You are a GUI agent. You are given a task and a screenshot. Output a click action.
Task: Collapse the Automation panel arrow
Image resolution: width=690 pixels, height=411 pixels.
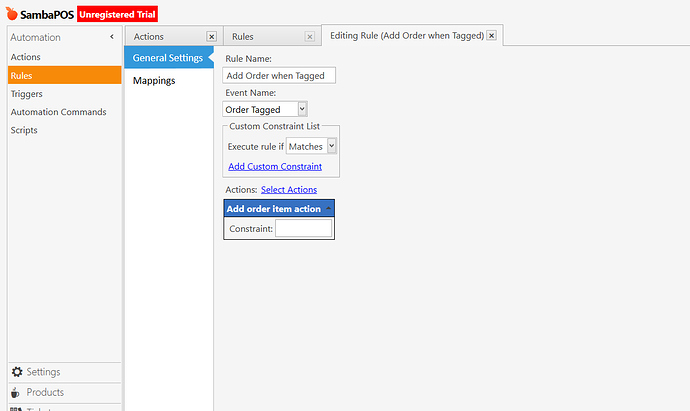click(112, 37)
